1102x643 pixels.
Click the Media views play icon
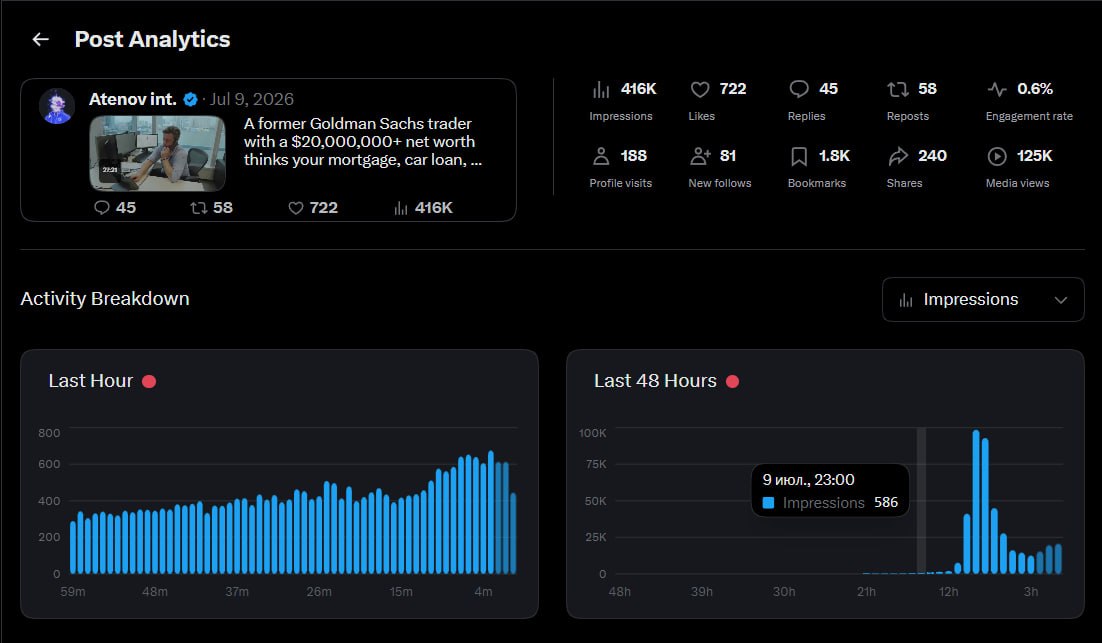point(997,156)
